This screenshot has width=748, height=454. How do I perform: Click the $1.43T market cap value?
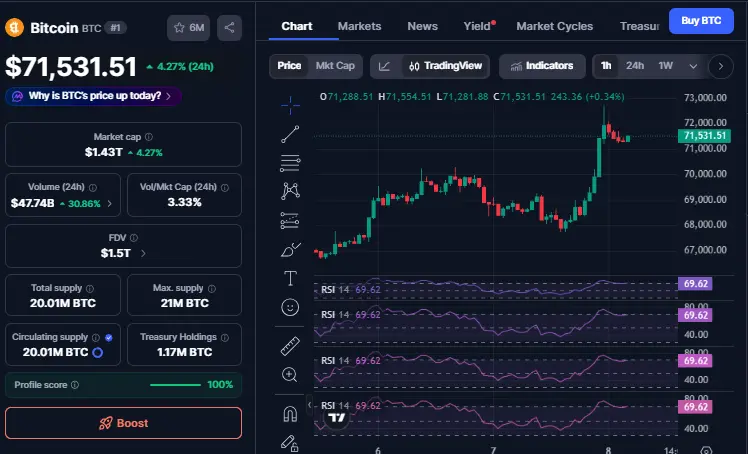pos(104,153)
